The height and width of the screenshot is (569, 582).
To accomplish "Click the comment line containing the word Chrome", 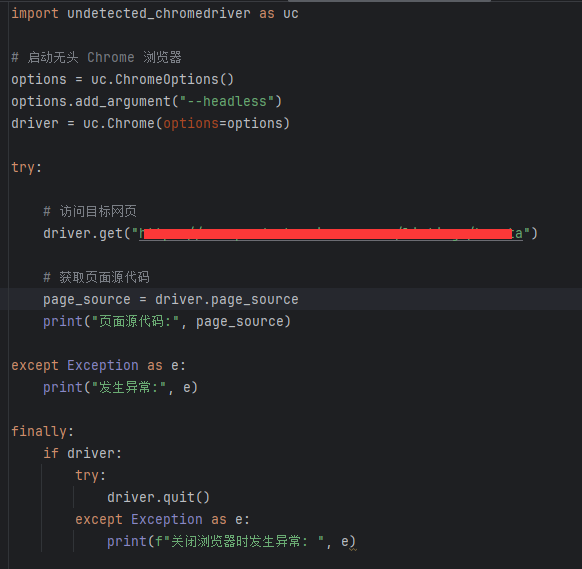I will pos(97,58).
